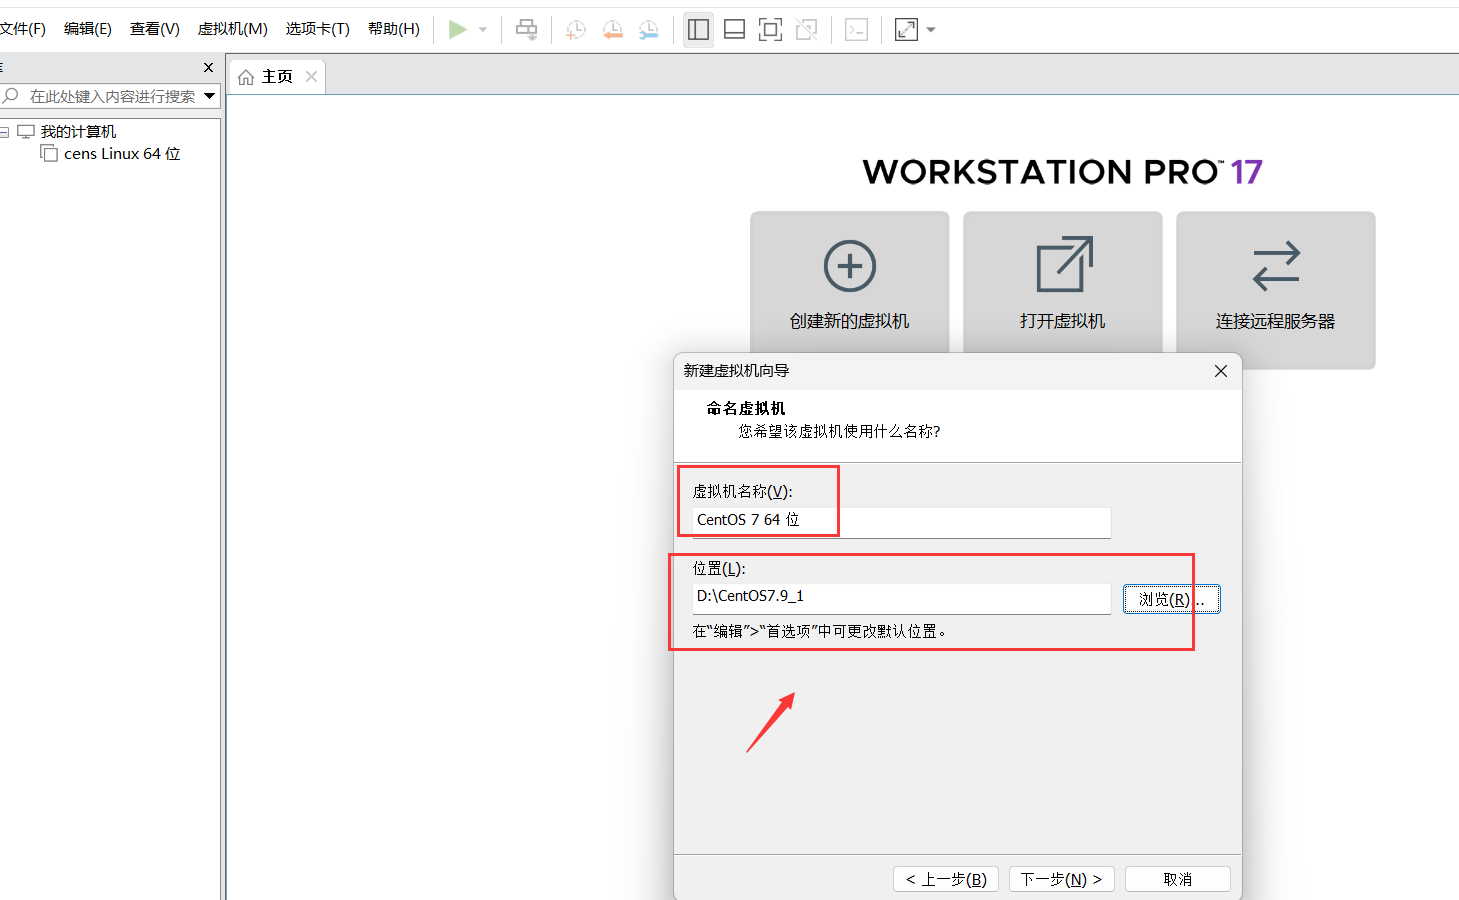Click the 您希望该虚拟机使用什么名称? text
The width and height of the screenshot is (1459, 900).
[839, 431]
